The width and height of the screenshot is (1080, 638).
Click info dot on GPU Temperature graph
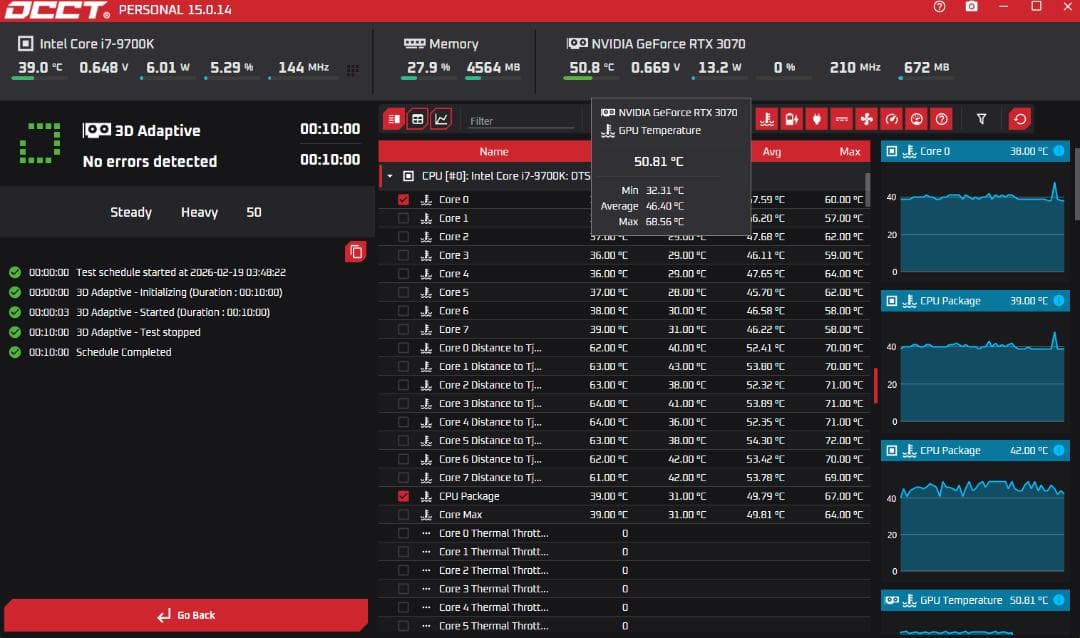click(x=1059, y=600)
